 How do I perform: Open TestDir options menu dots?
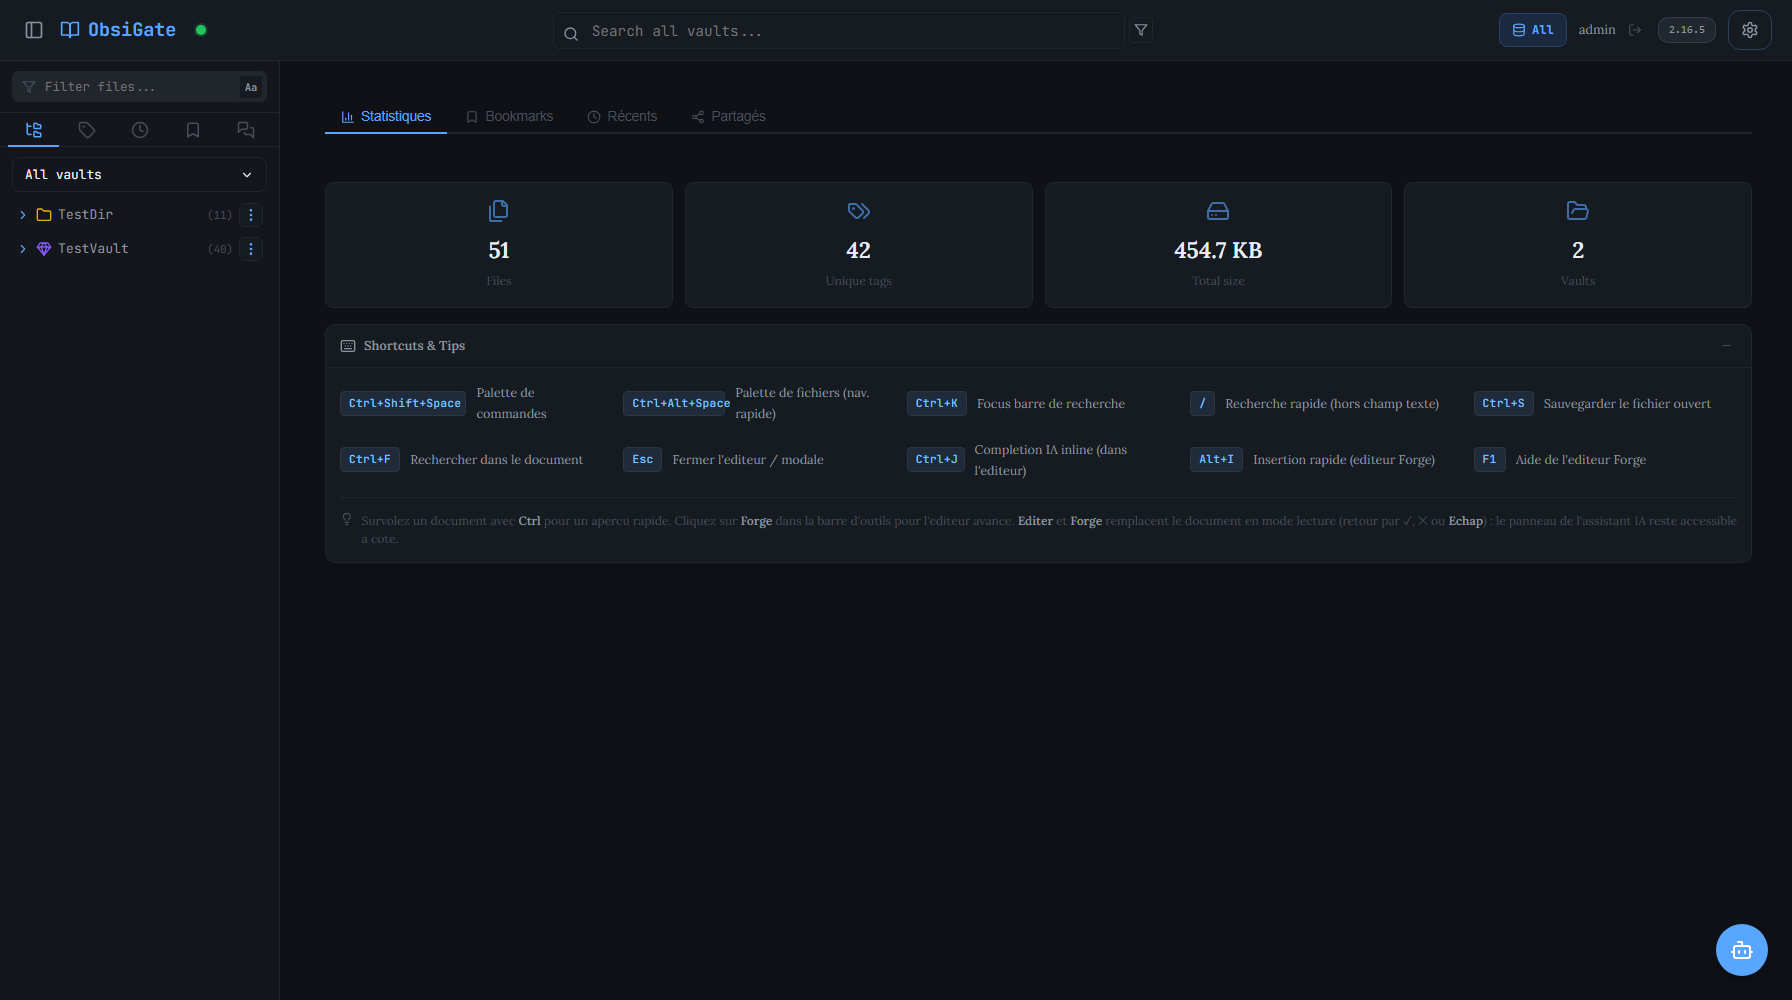[251, 215]
